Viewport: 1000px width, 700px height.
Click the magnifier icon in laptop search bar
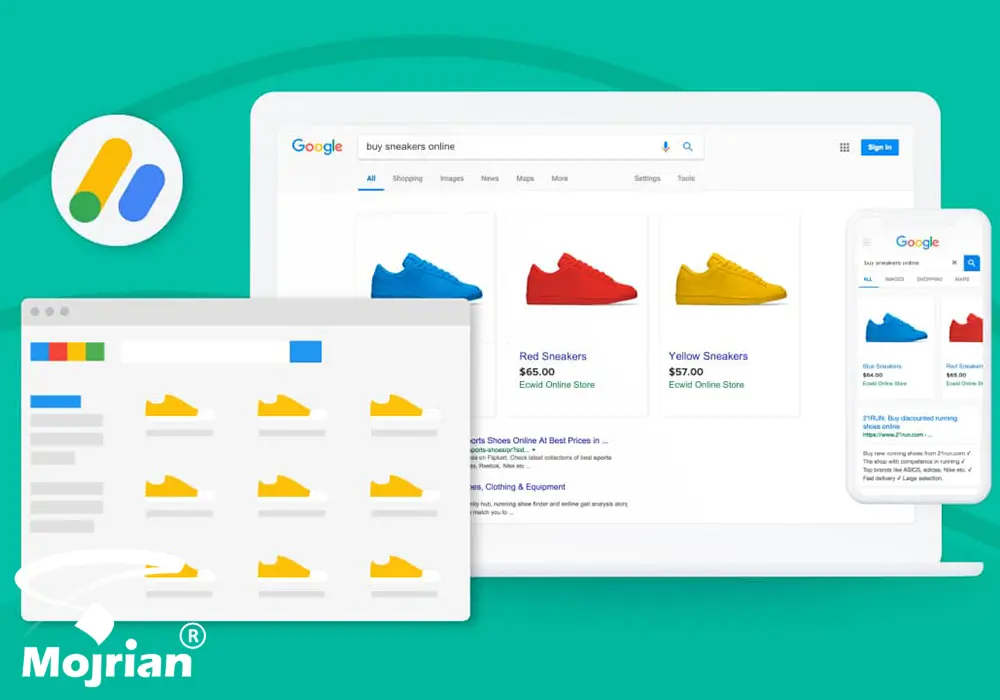pyautogui.click(x=688, y=147)
